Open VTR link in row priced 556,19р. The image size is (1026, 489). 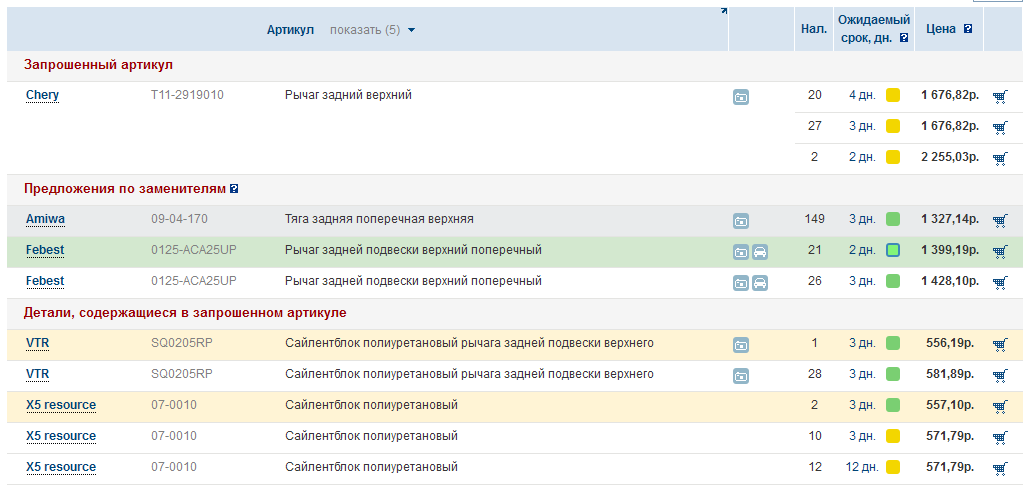pyautogui.click(x=37, y=343)
